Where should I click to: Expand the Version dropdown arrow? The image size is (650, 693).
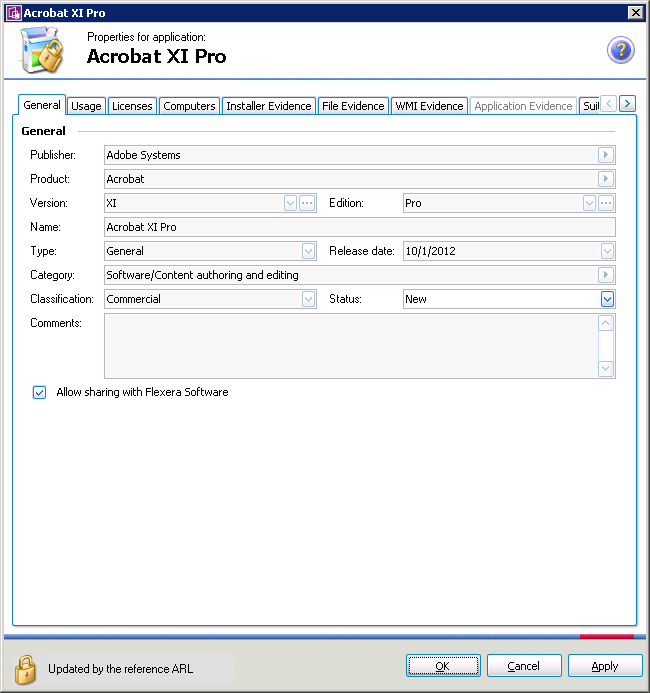290,203
